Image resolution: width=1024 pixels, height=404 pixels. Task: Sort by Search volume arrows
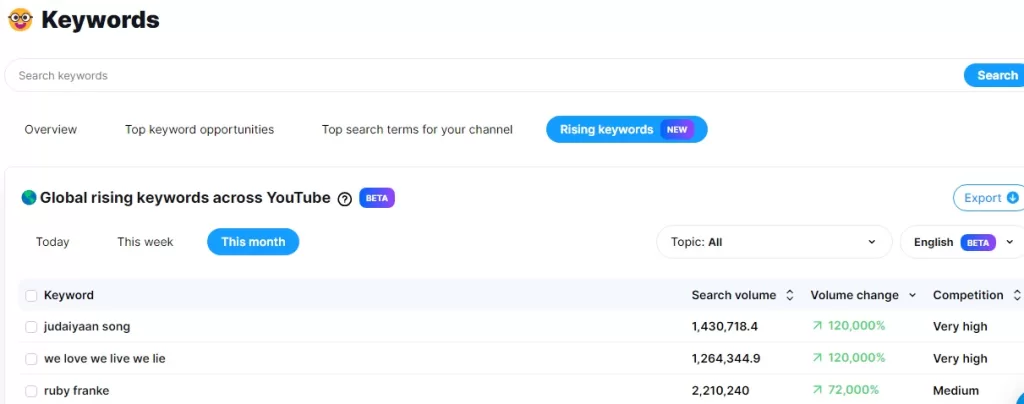(790, 295)
